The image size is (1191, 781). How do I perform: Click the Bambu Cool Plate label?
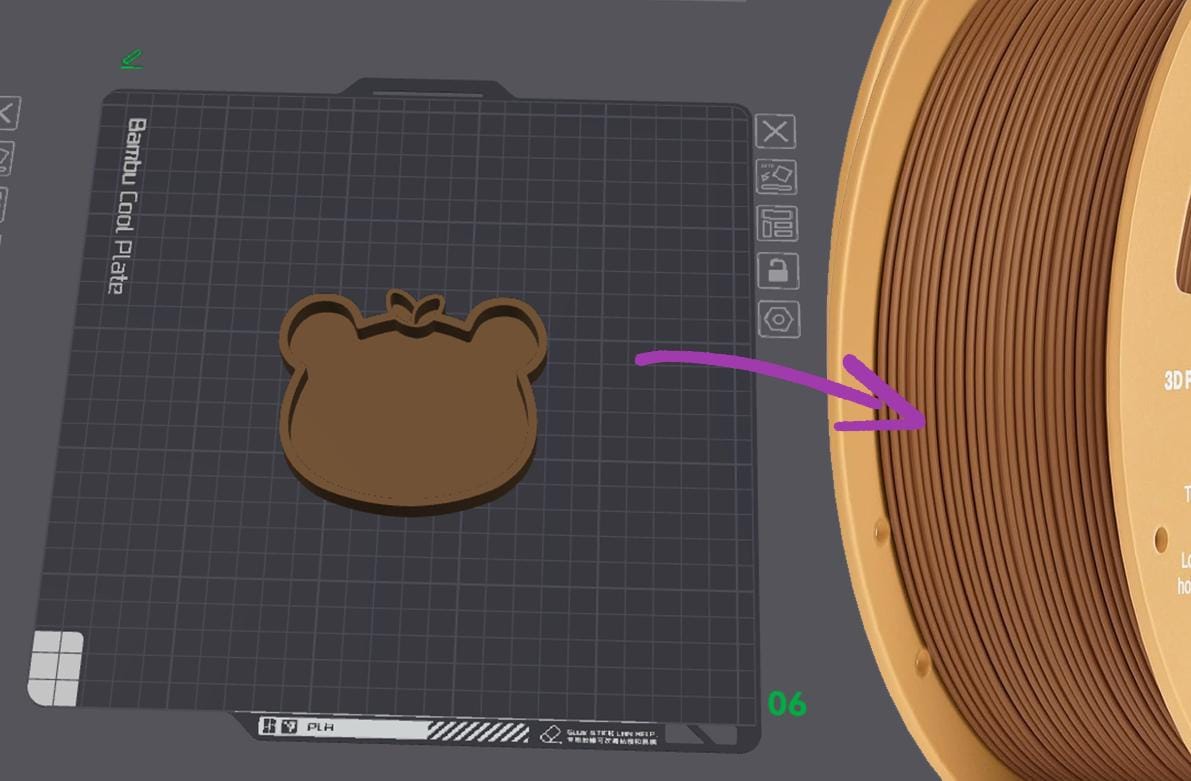[128, 205]
